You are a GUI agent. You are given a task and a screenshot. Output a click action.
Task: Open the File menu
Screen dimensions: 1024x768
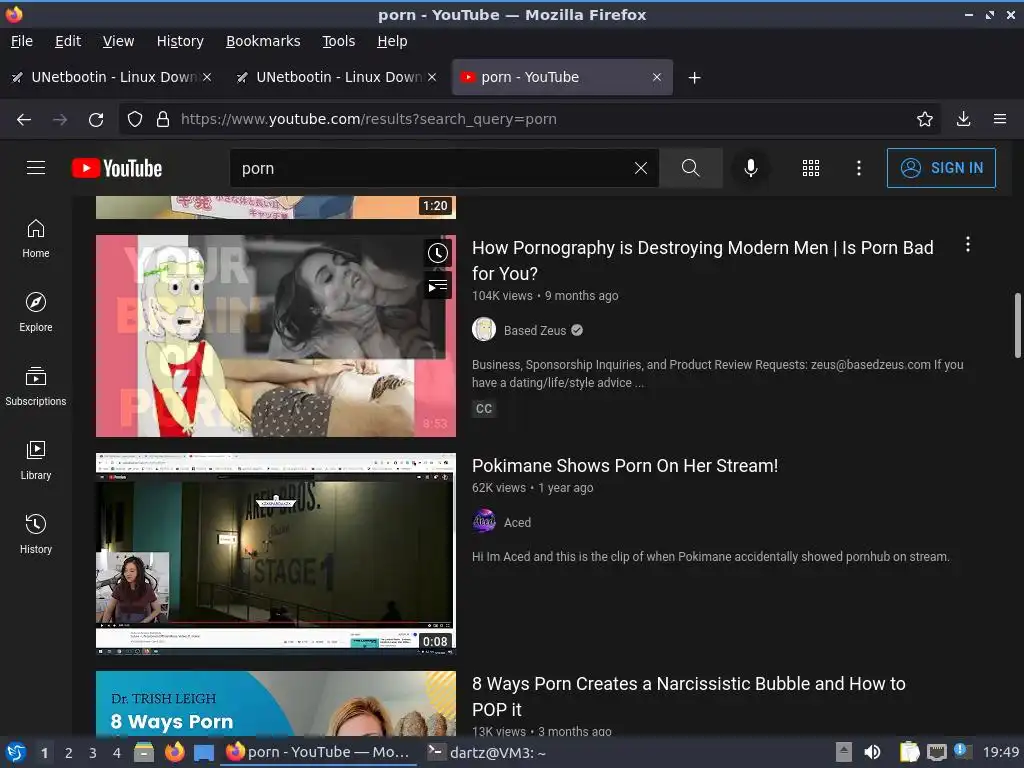22,41
